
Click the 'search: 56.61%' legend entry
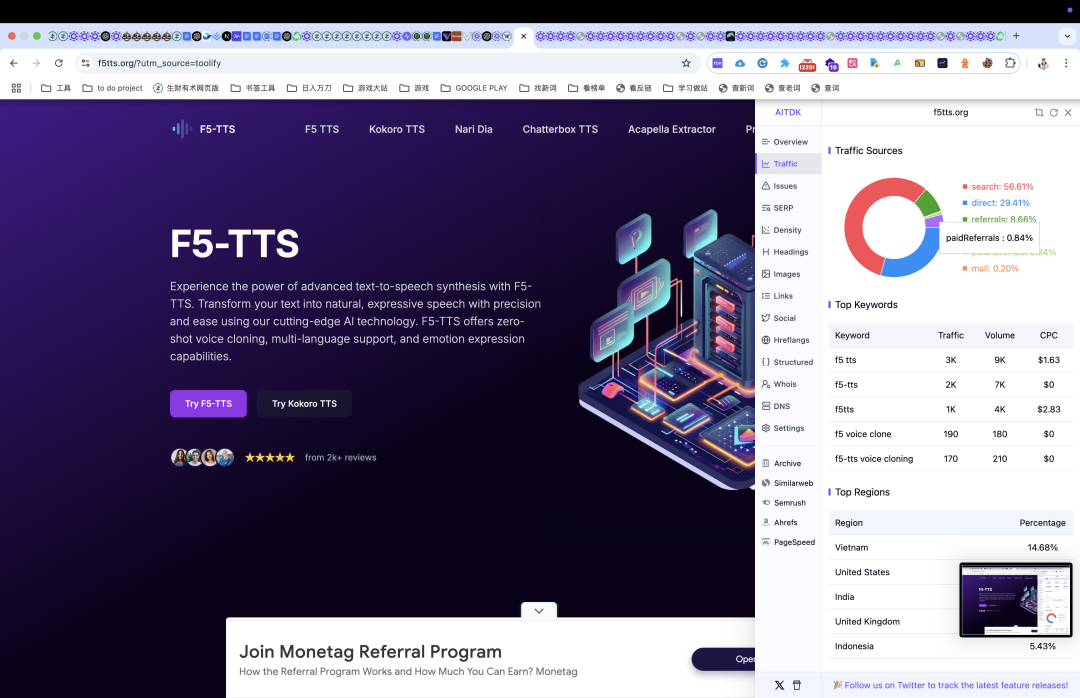click(998, 187)
